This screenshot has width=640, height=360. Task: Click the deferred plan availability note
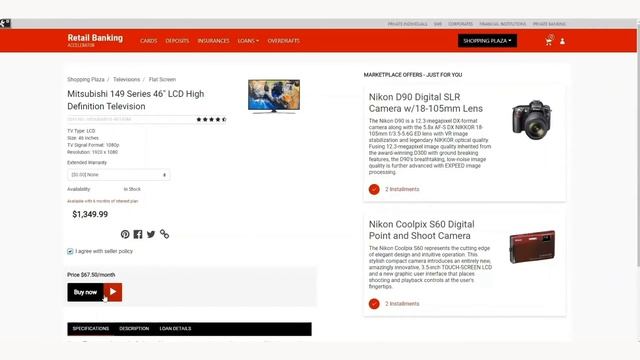click(102, 201)
